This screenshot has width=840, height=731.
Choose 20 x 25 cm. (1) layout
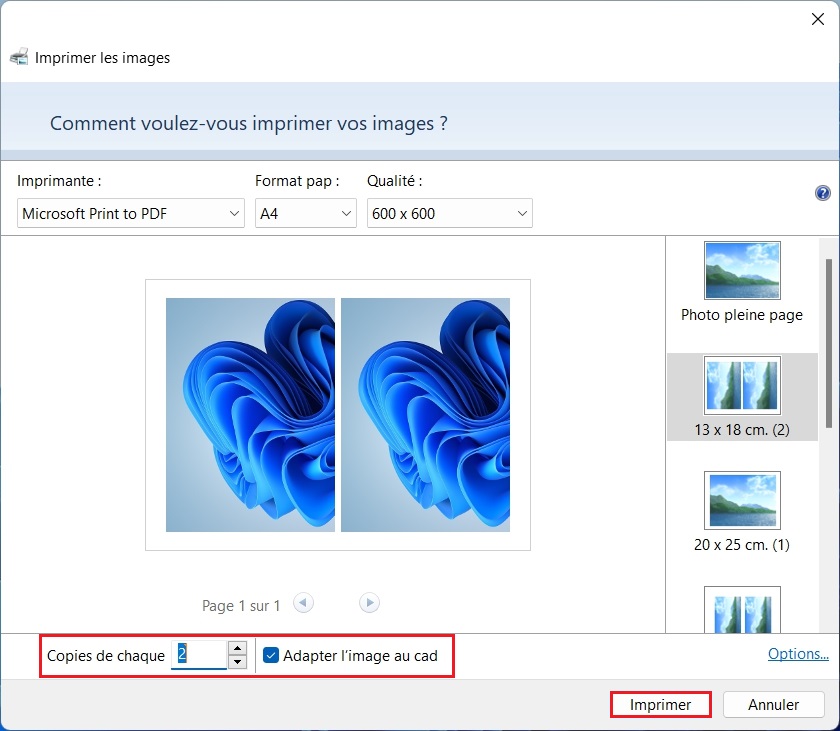coord(742,512)
